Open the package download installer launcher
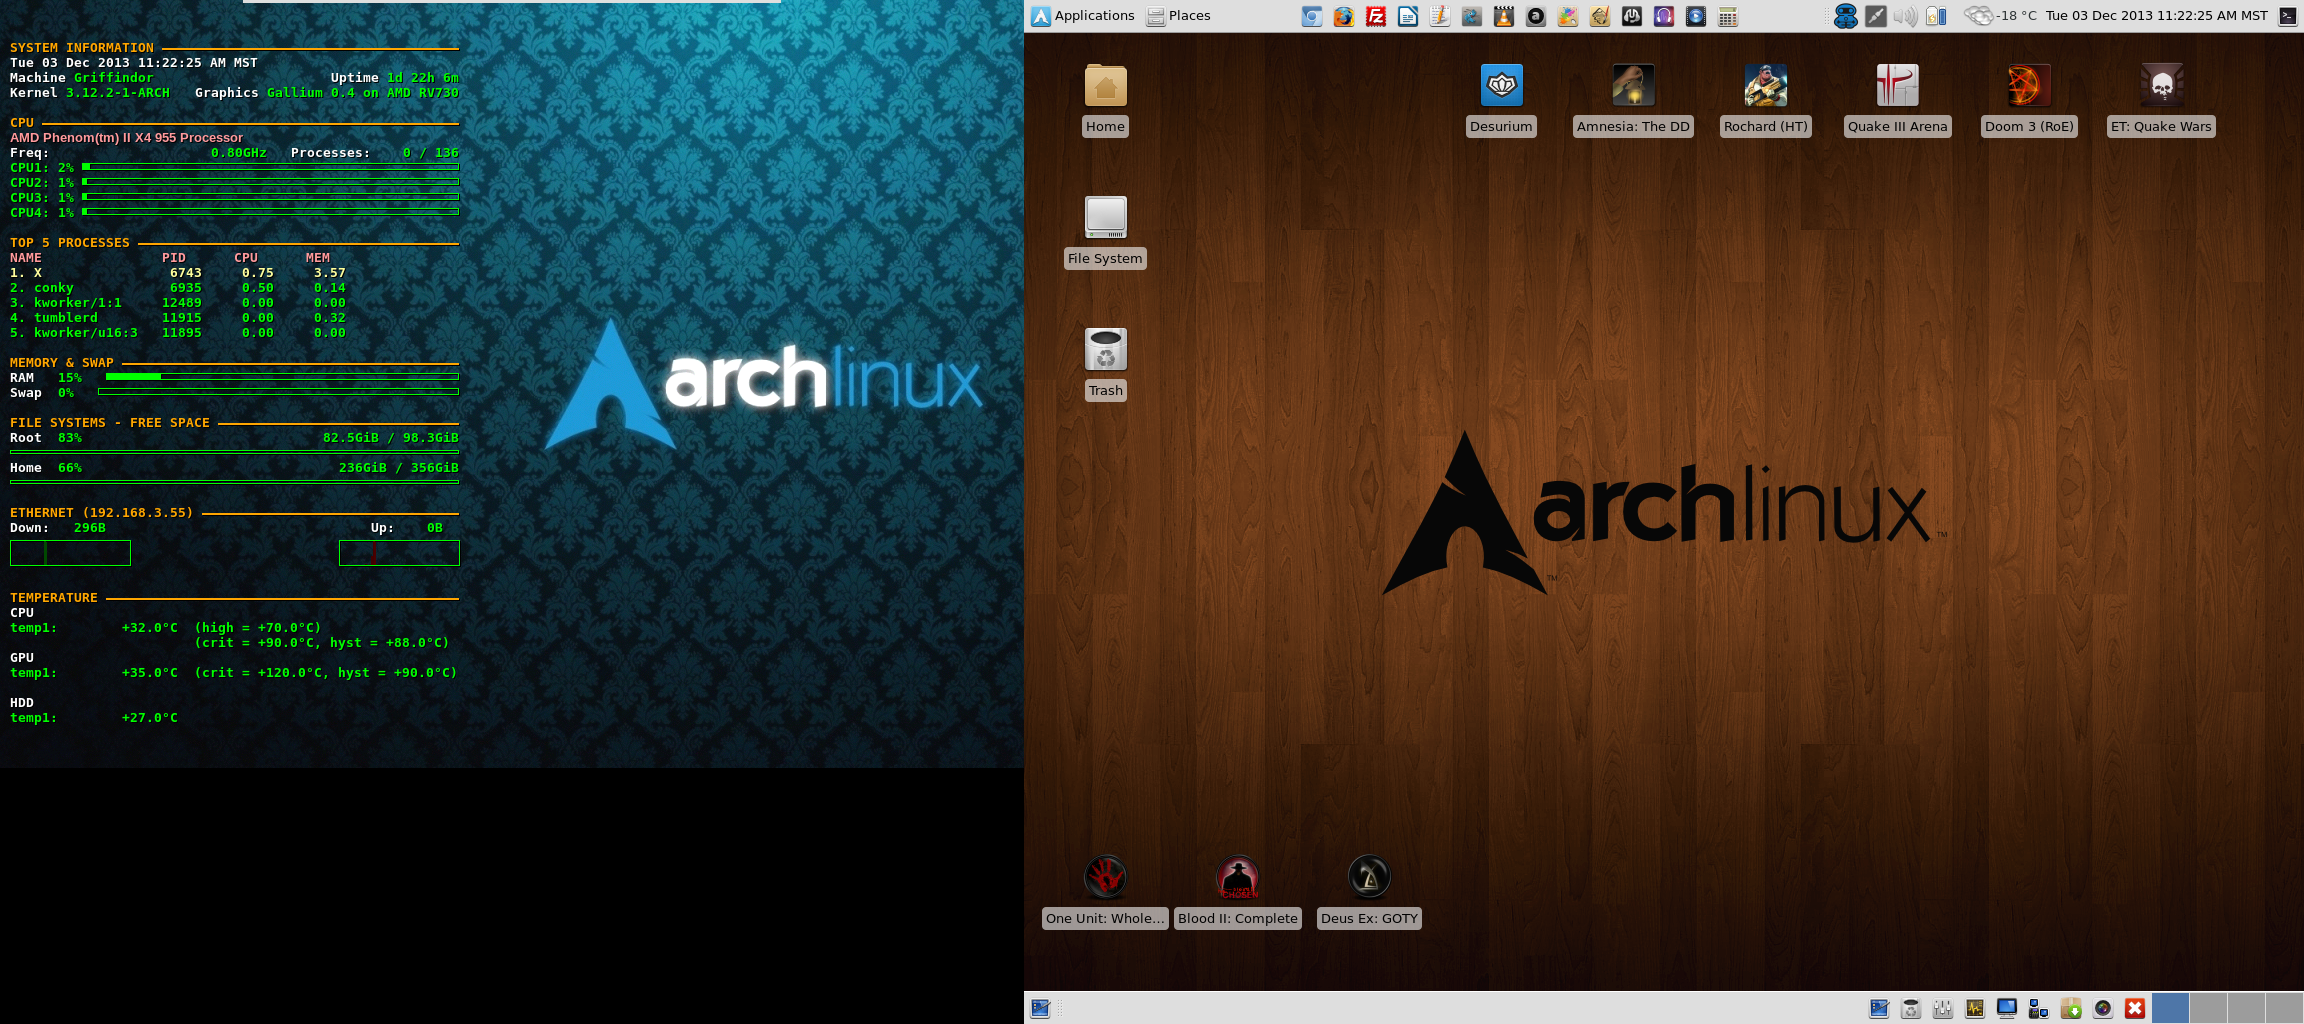Viewport: 2304px width, 1024px height. (2071, 1008)
